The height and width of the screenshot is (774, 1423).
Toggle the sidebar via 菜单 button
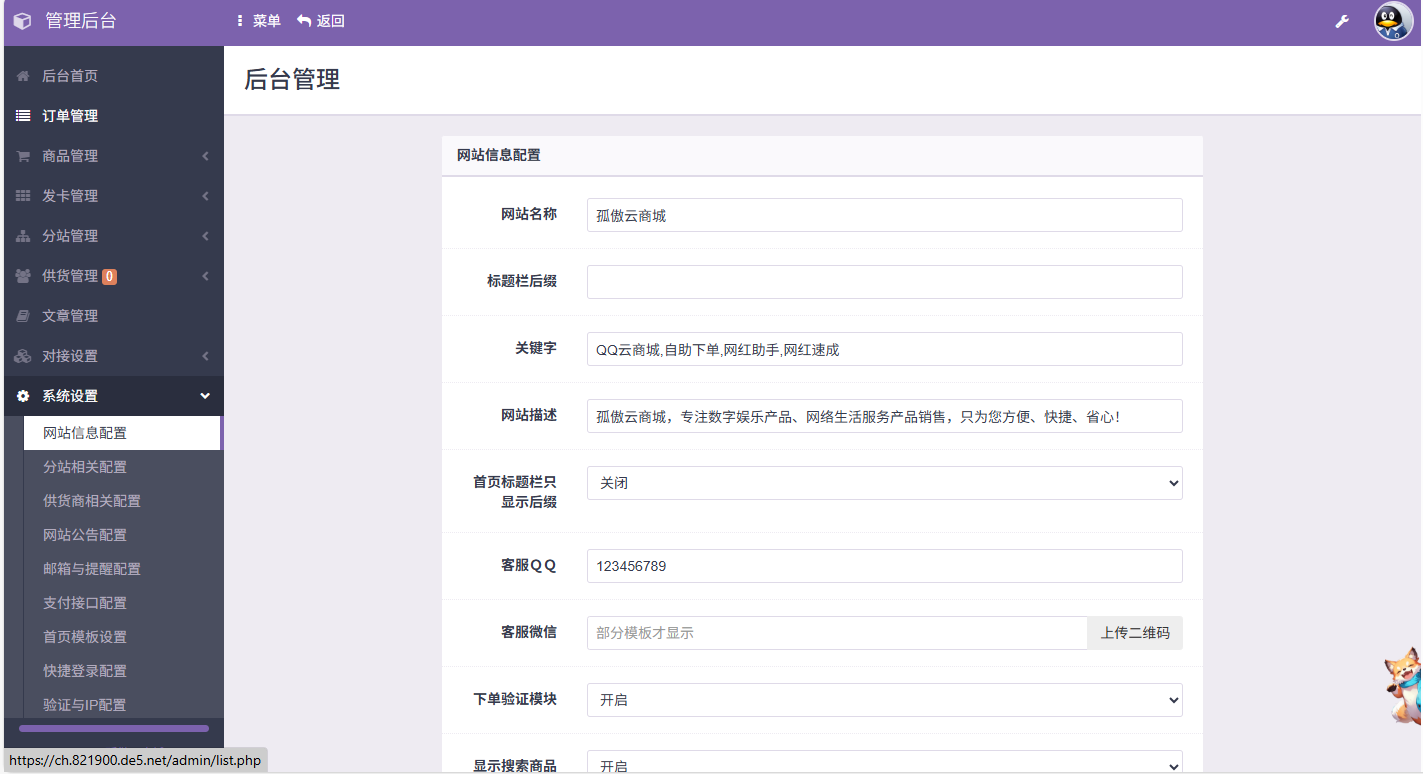point(259,21)
